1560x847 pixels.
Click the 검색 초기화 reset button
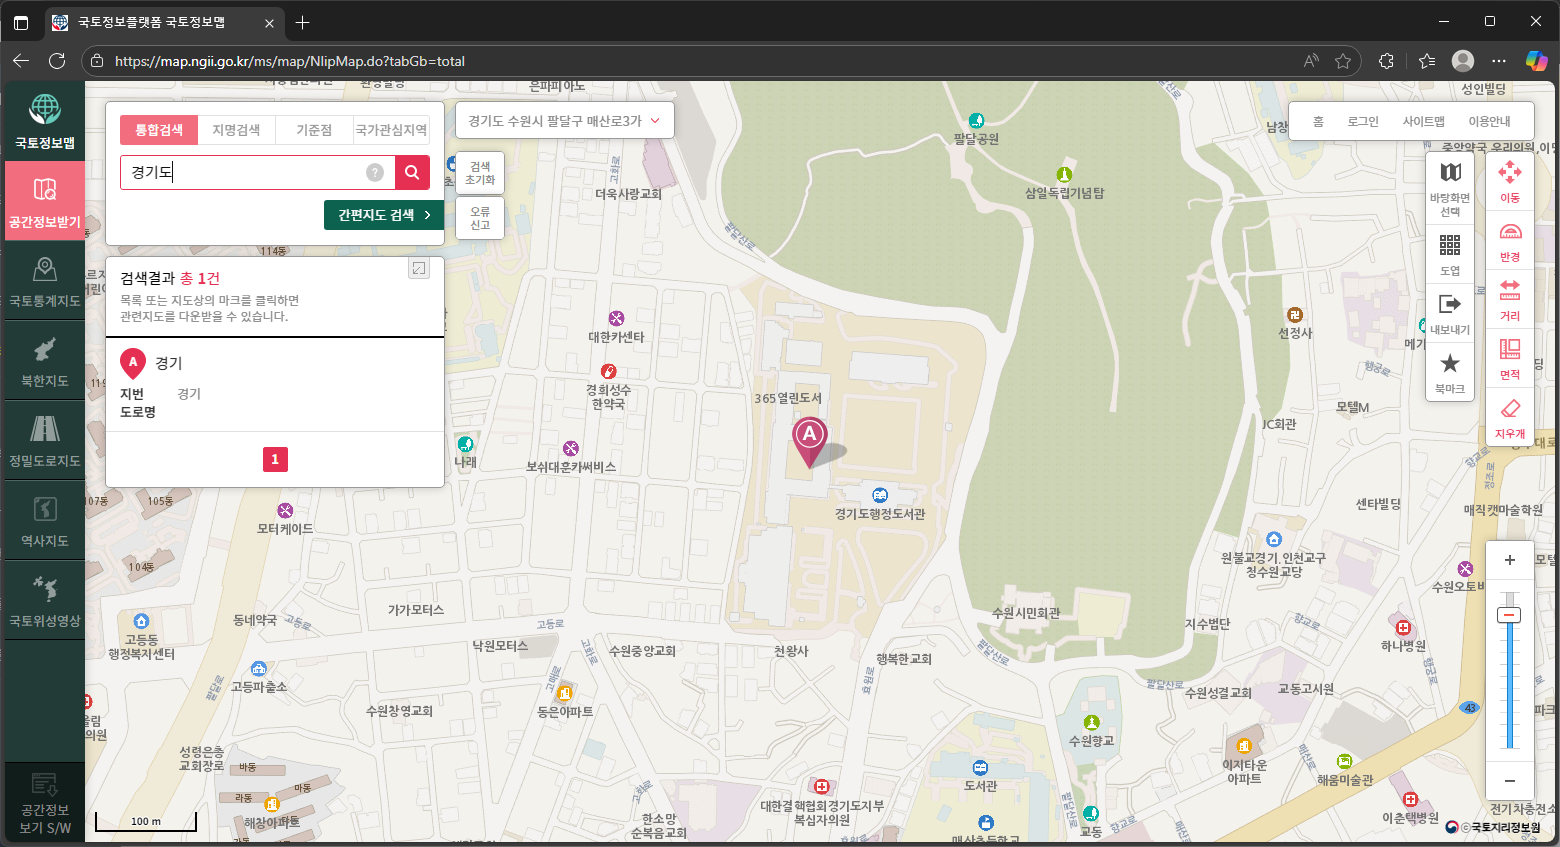pos(480,173)
